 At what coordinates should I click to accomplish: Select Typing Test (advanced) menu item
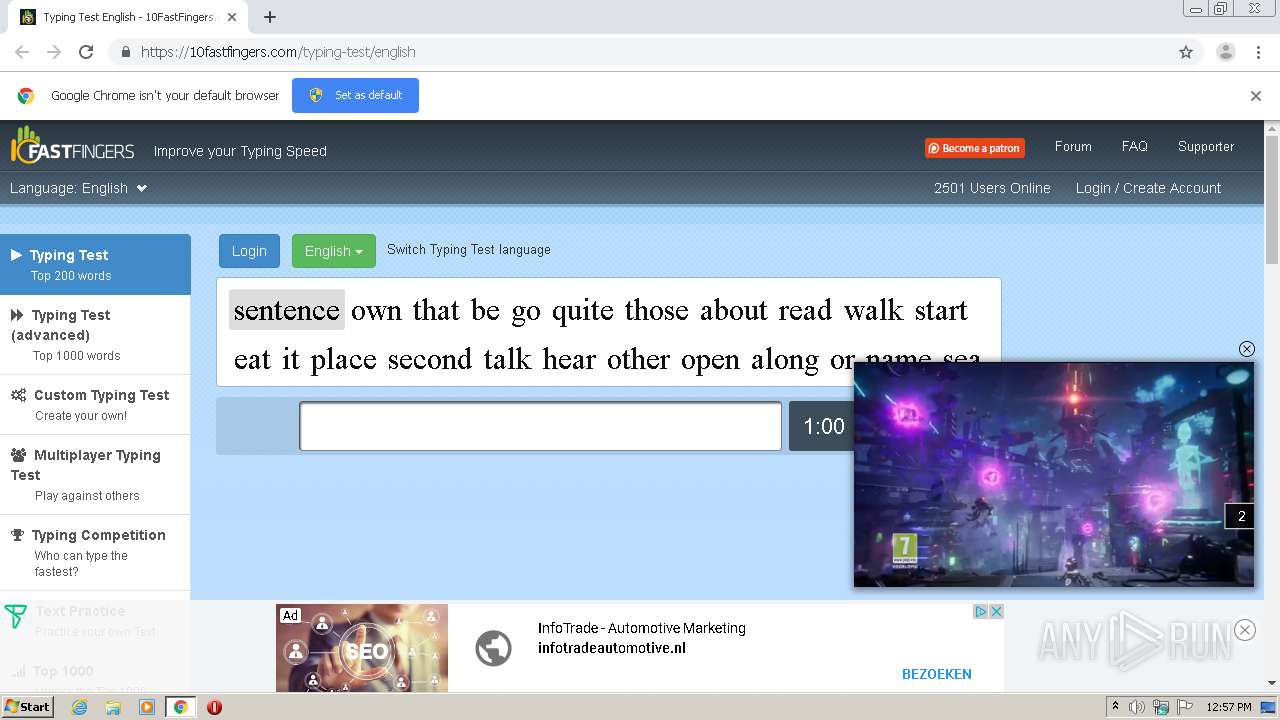95,334
